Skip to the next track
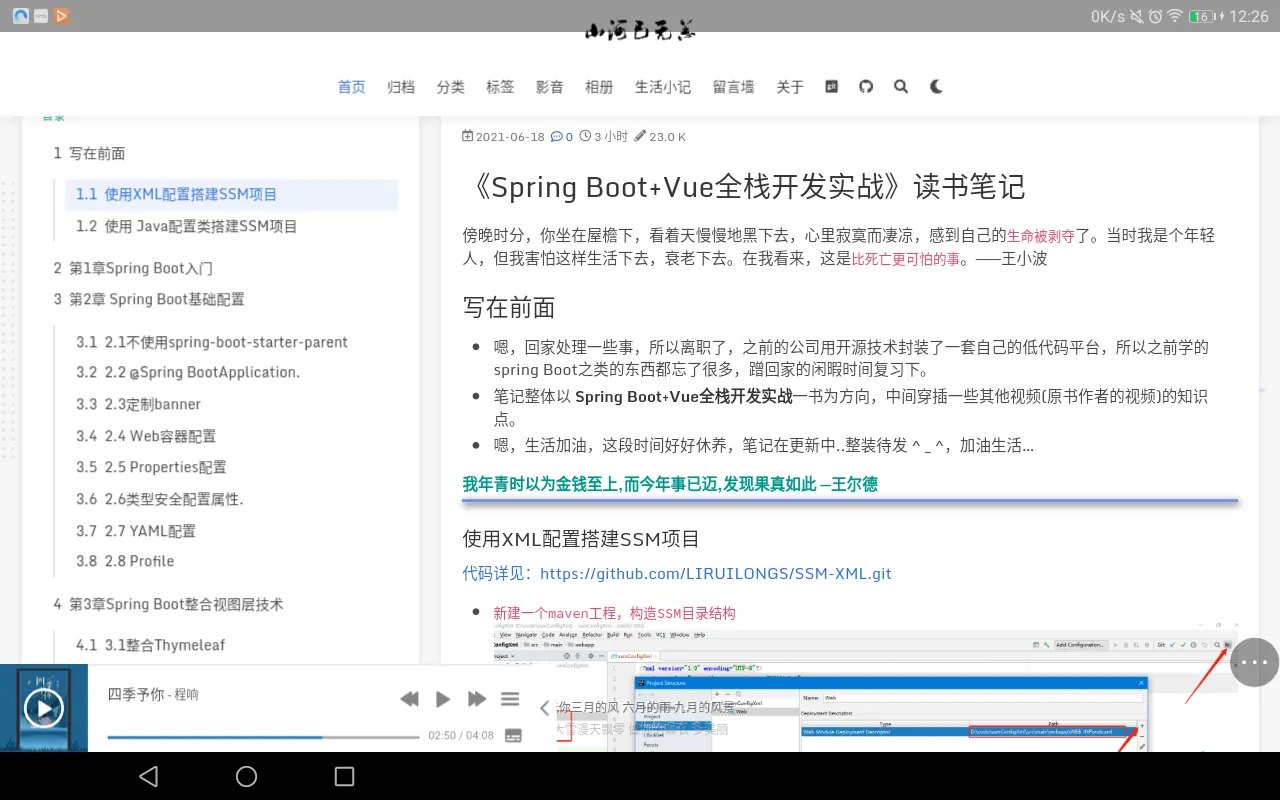 [477, 699]
